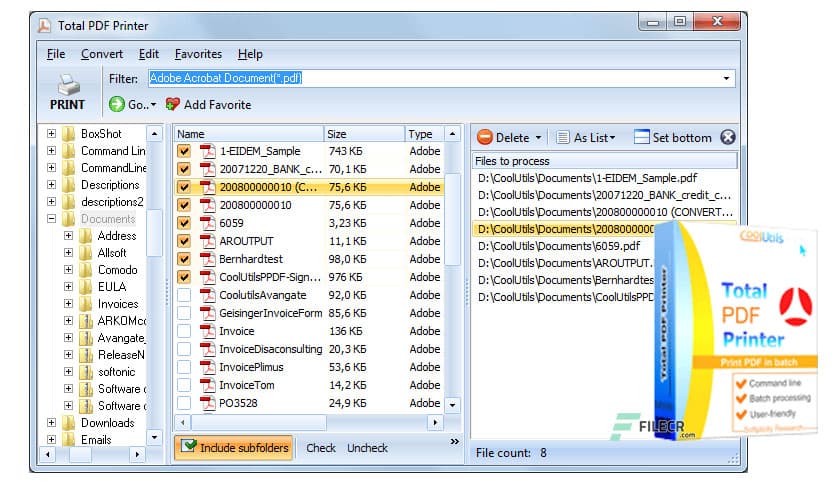This screenshot has height=484, width=836.
Task: Select the Allsoft folder in tree
Action: pyautogui.click(x=112, y=253)
